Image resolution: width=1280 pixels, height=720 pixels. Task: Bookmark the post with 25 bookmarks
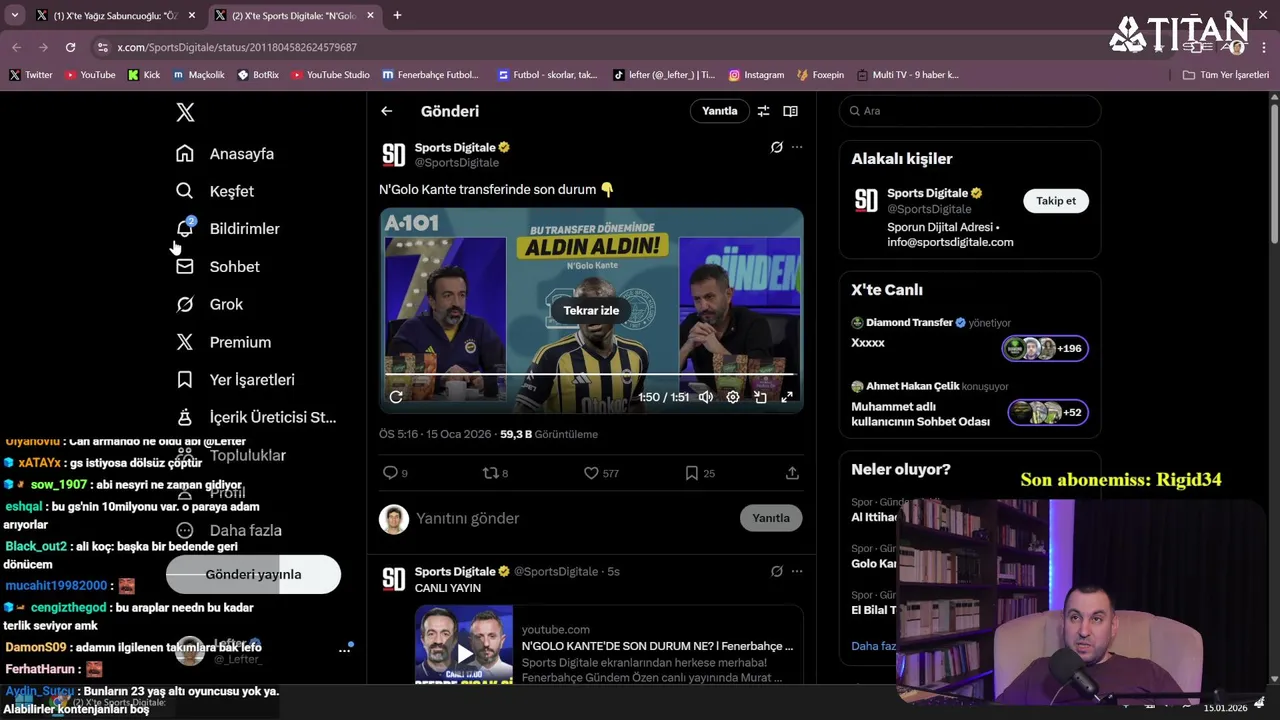click(x=699, y=473)
